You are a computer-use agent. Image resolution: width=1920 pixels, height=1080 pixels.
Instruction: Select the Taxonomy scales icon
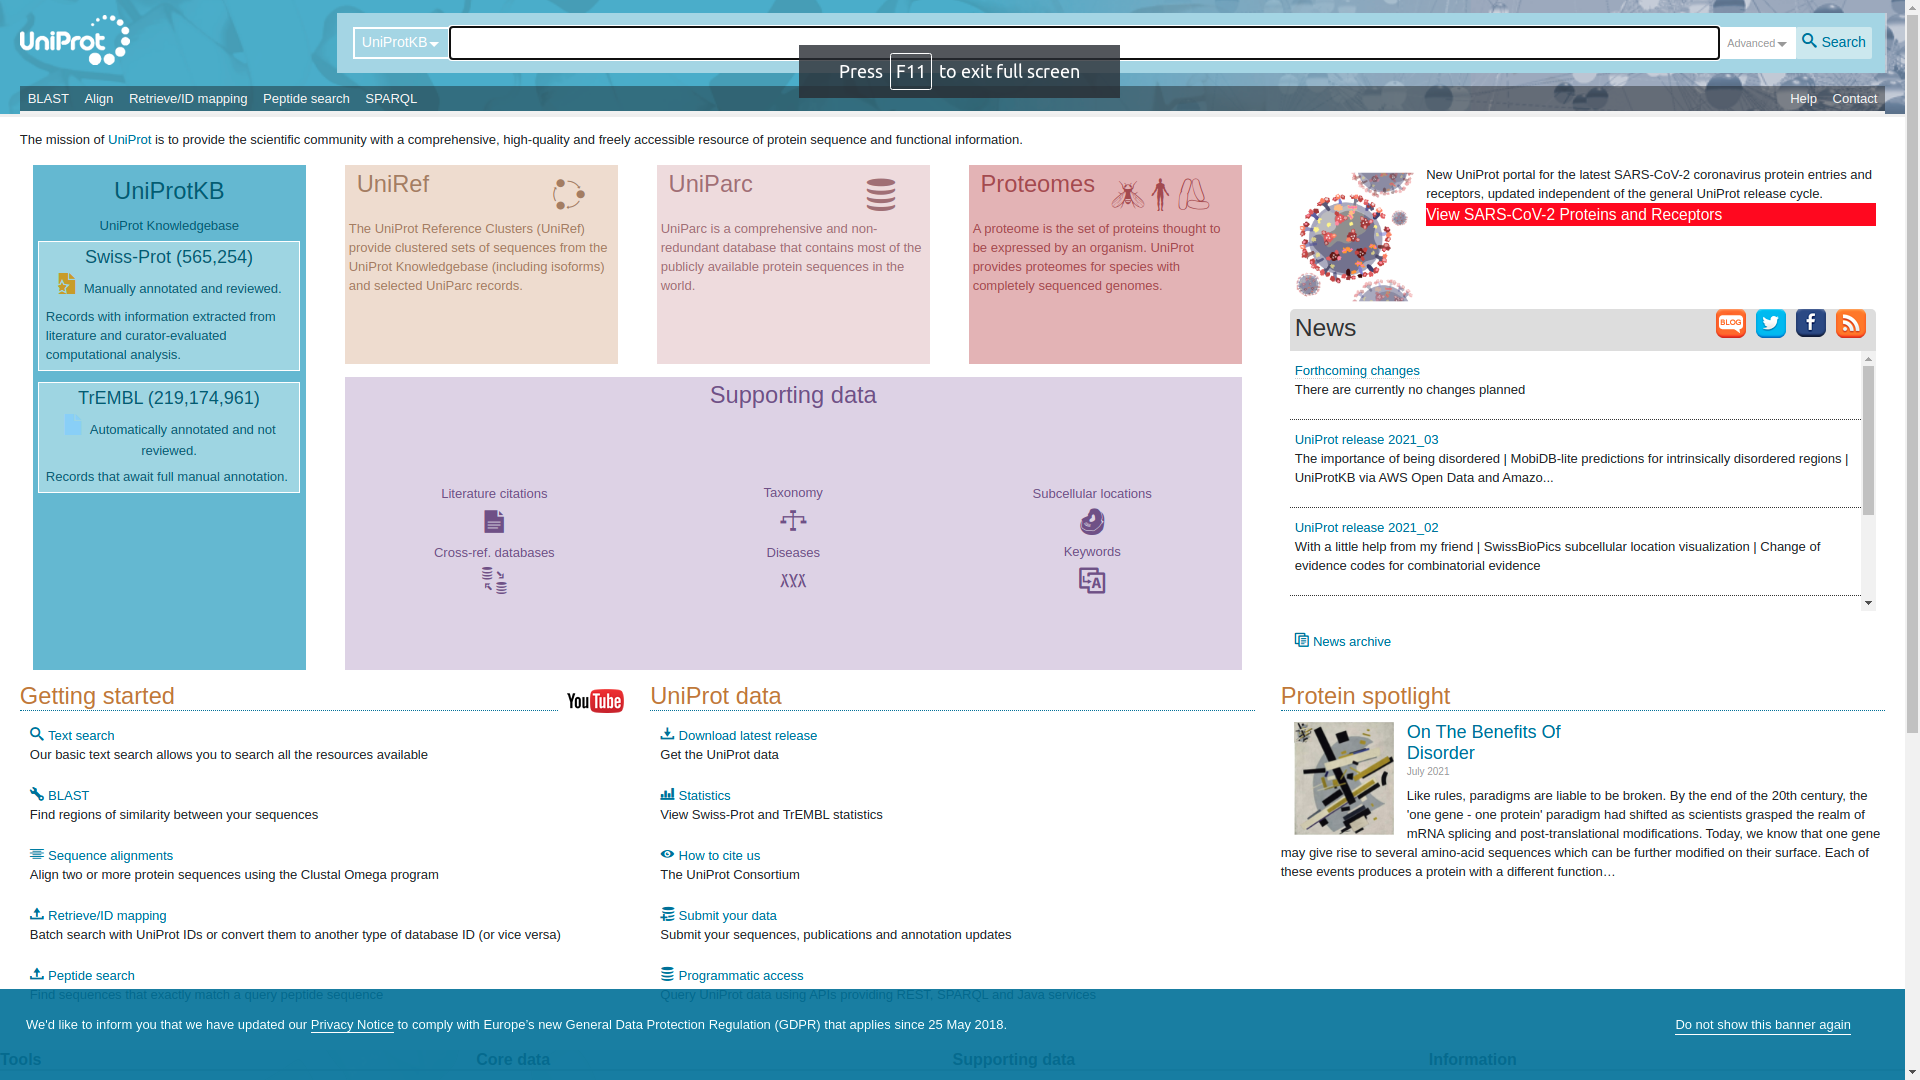click(793, 521)
